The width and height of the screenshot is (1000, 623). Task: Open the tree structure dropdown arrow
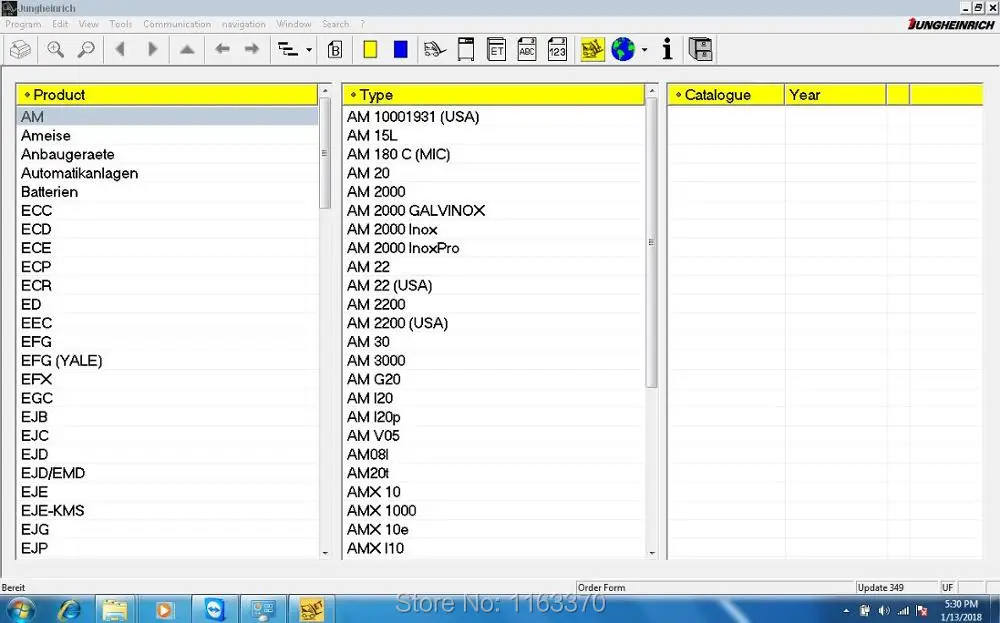(309, 50)
